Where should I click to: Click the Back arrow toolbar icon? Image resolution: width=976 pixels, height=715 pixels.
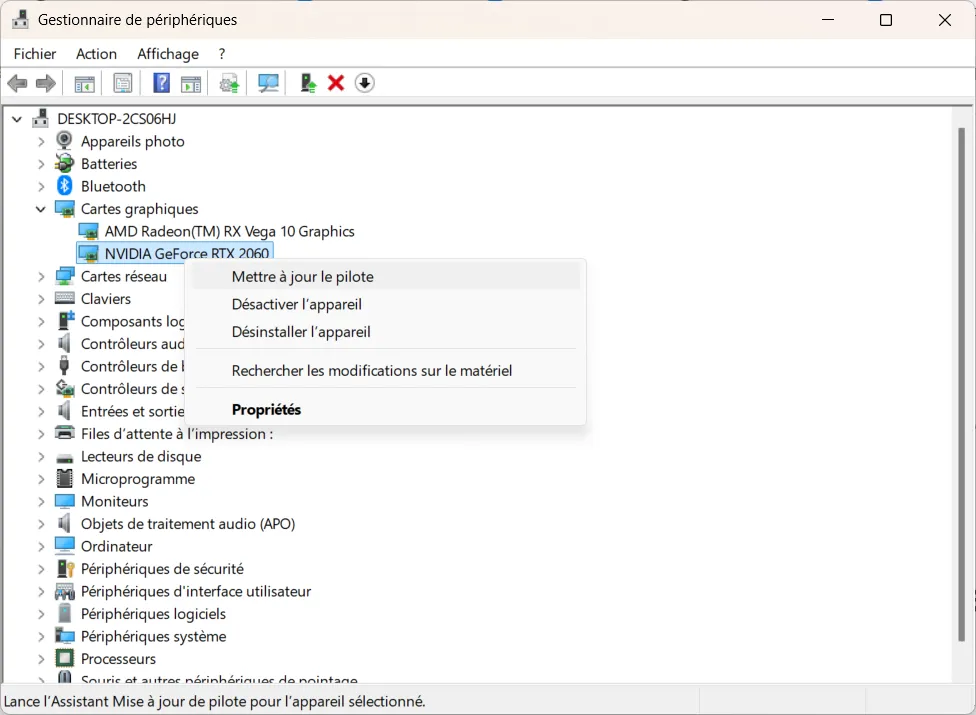pyautogui.click(x=17, y=83)
